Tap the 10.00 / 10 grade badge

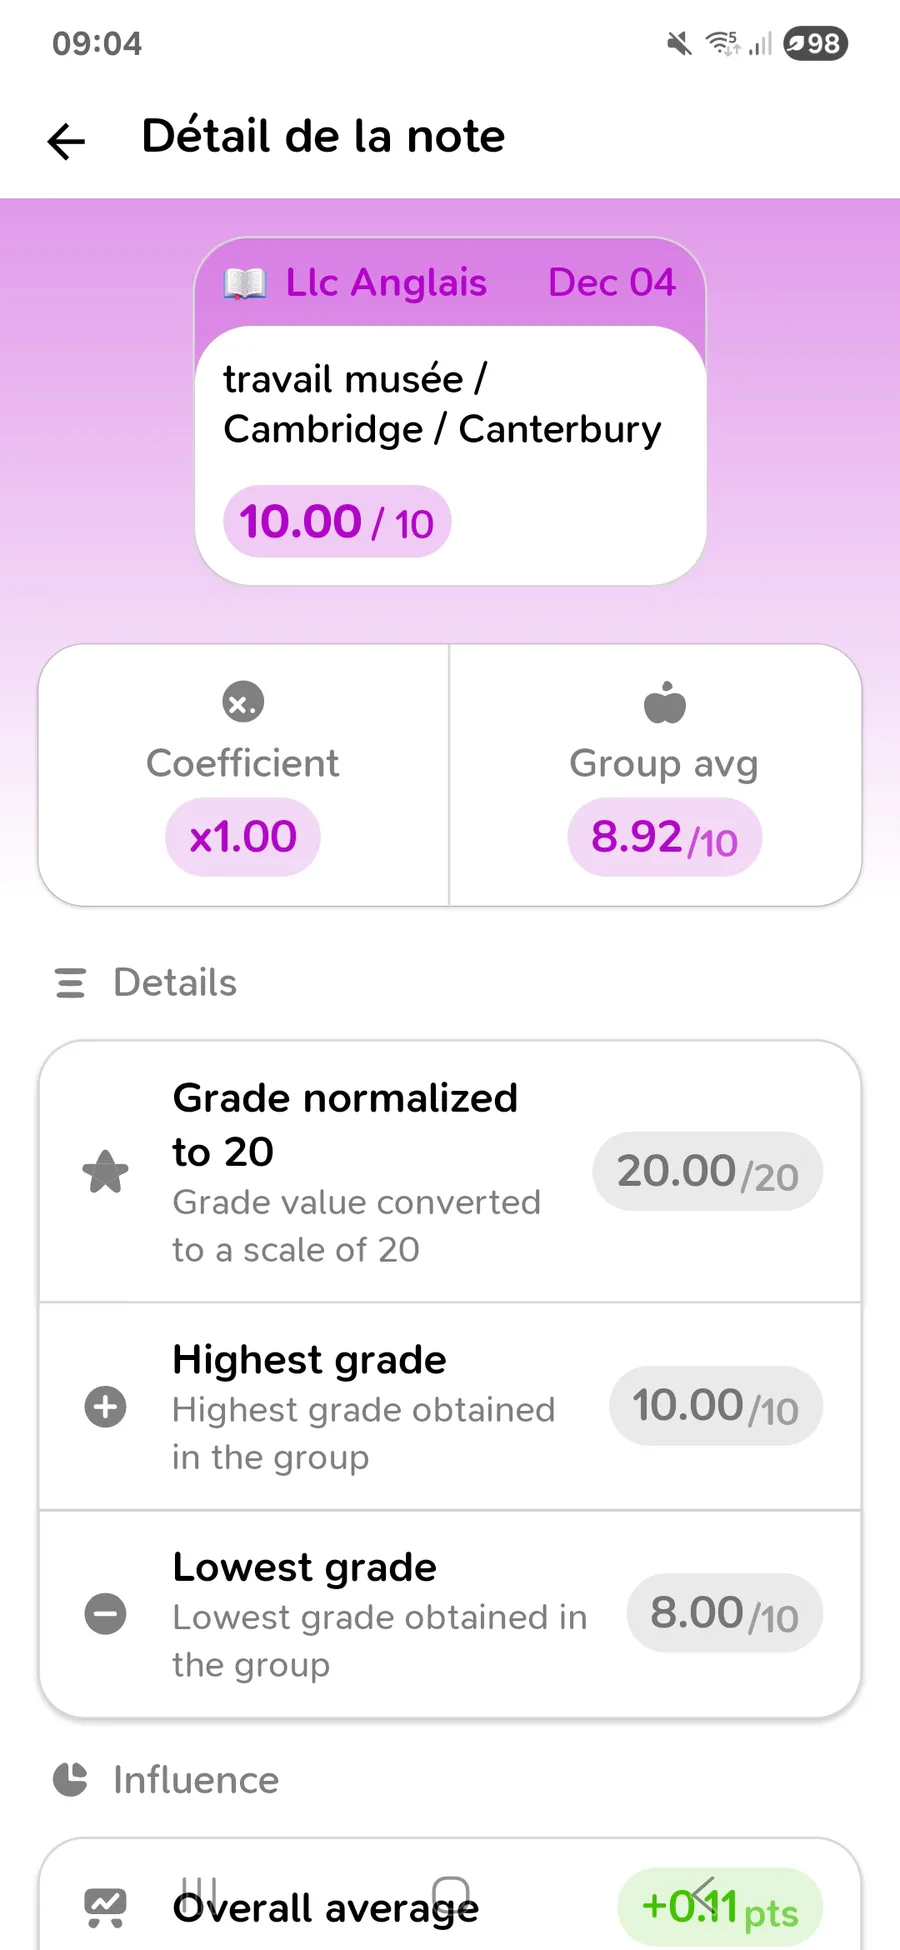(337, 522)
